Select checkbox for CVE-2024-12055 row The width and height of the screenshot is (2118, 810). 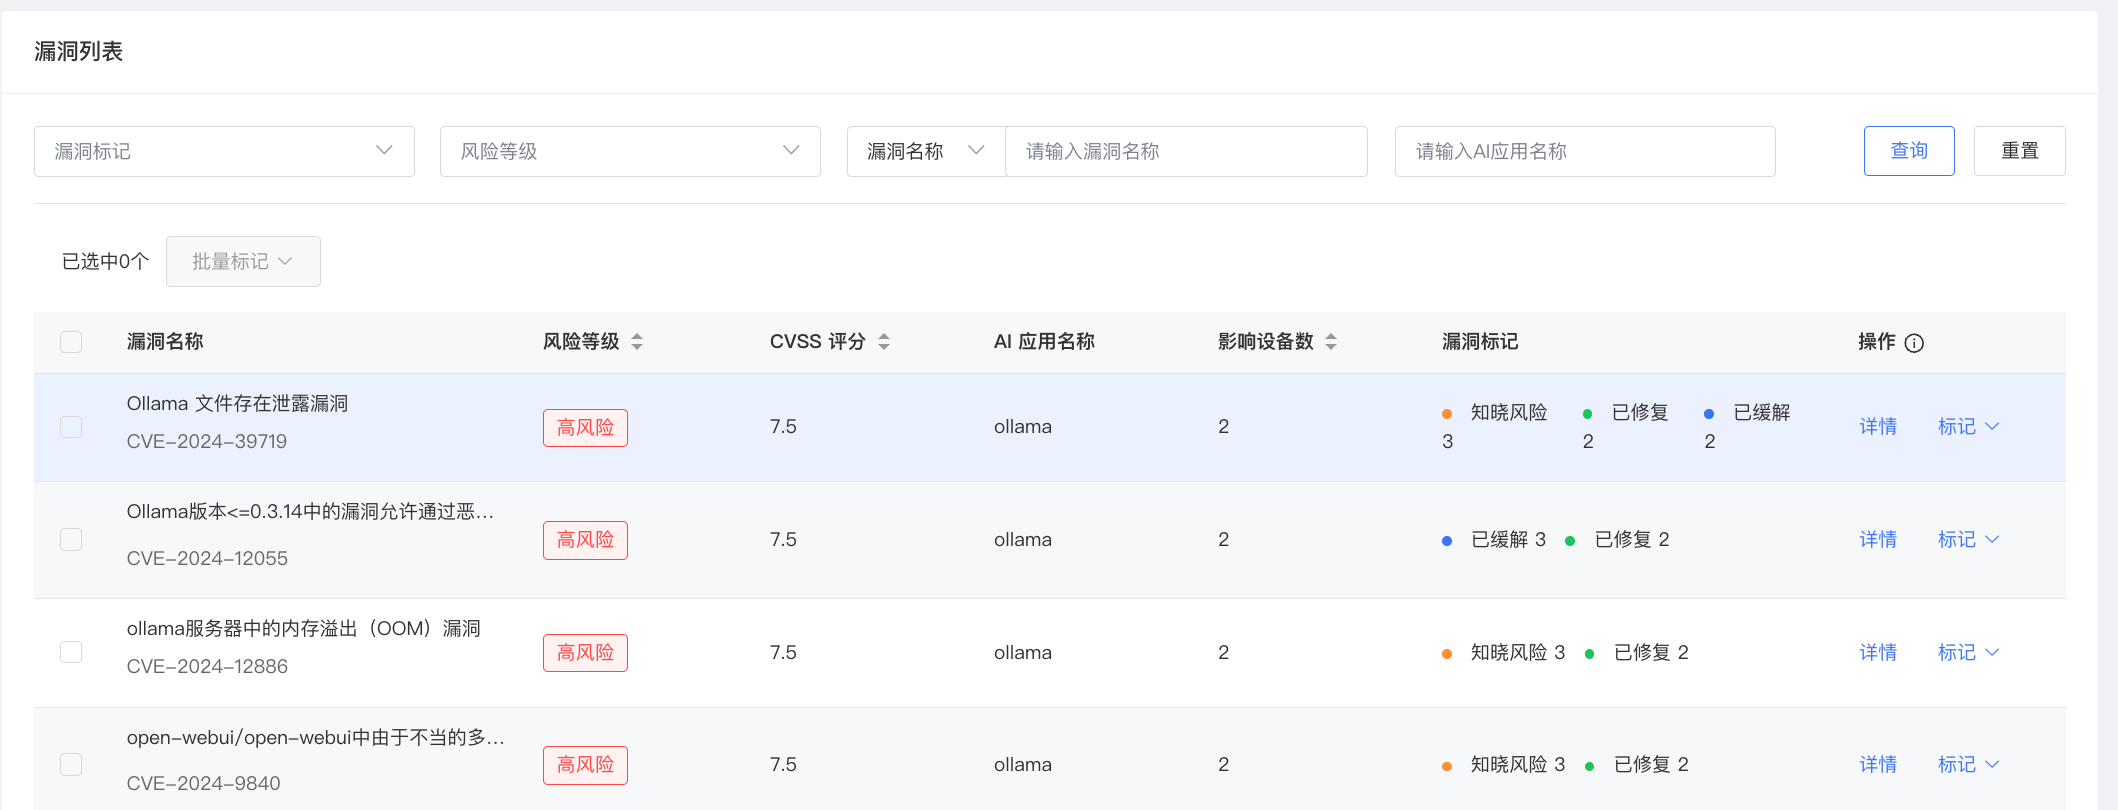tap(71, 540)
